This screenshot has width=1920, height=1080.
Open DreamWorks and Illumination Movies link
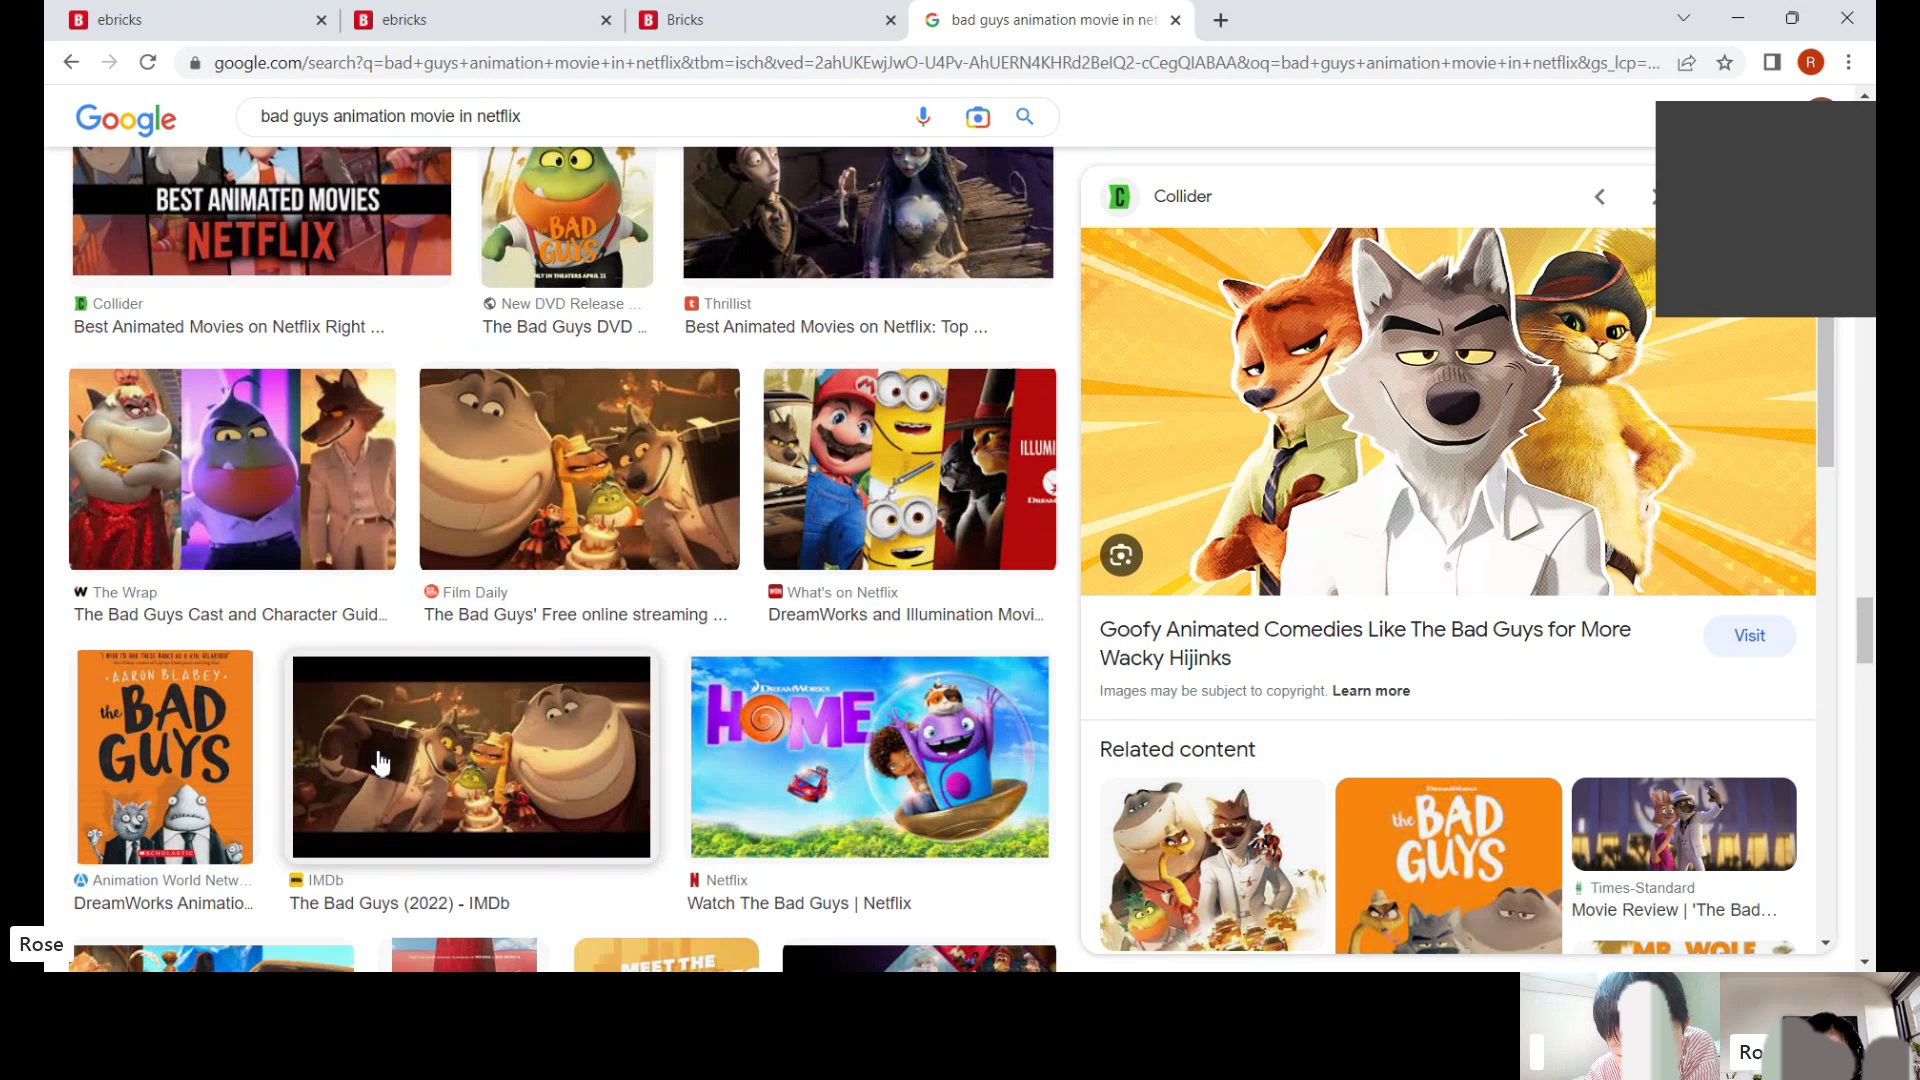(906, 615)
